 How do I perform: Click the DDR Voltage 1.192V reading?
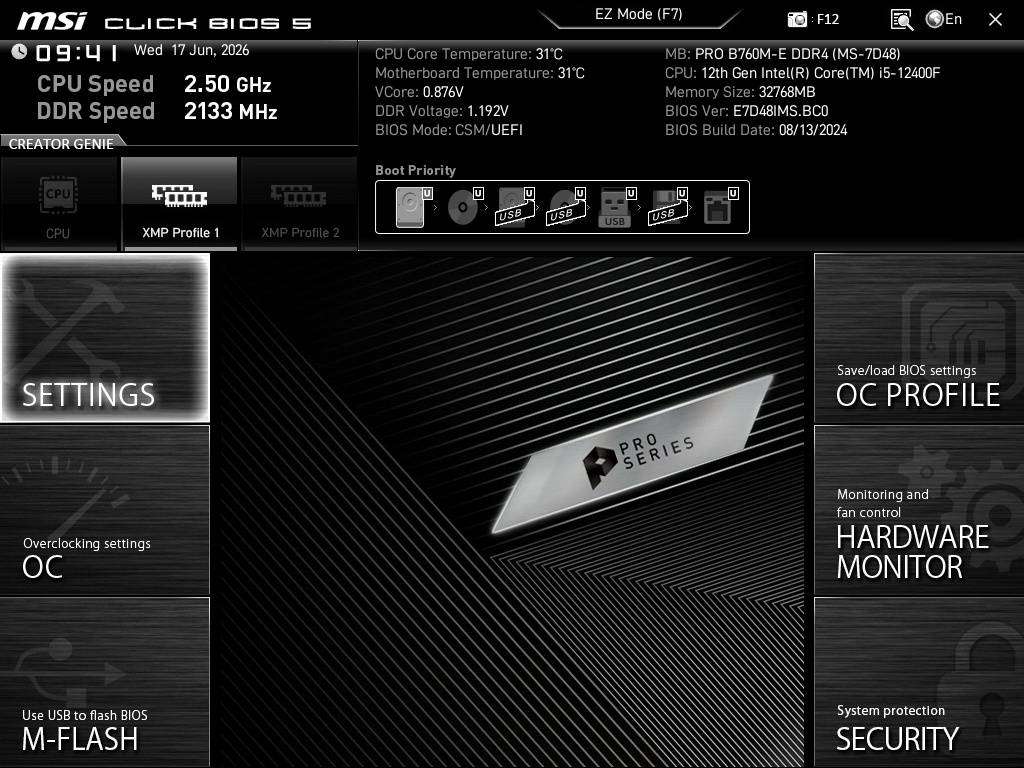pyautogui.click(x=441, y=111)
